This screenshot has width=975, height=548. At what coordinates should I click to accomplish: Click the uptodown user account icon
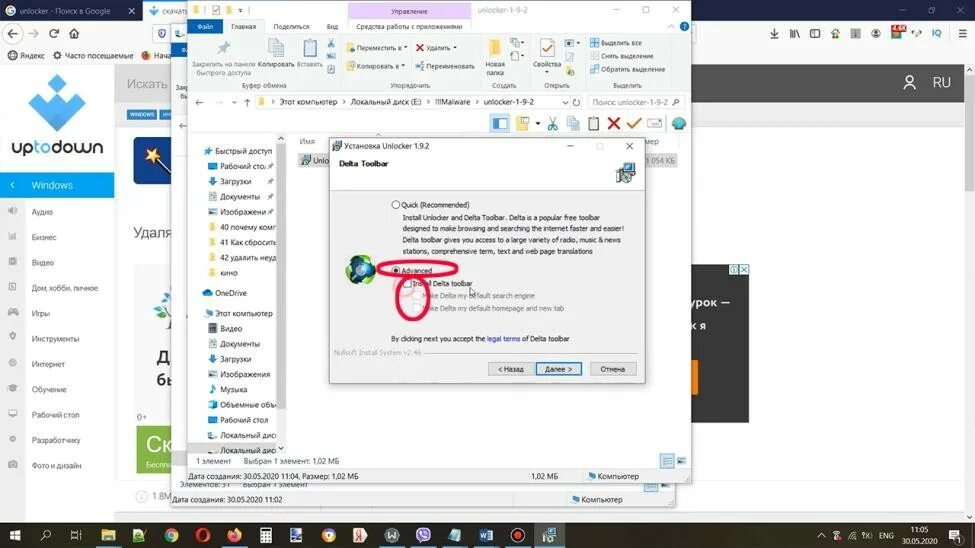tap(909, 83)
